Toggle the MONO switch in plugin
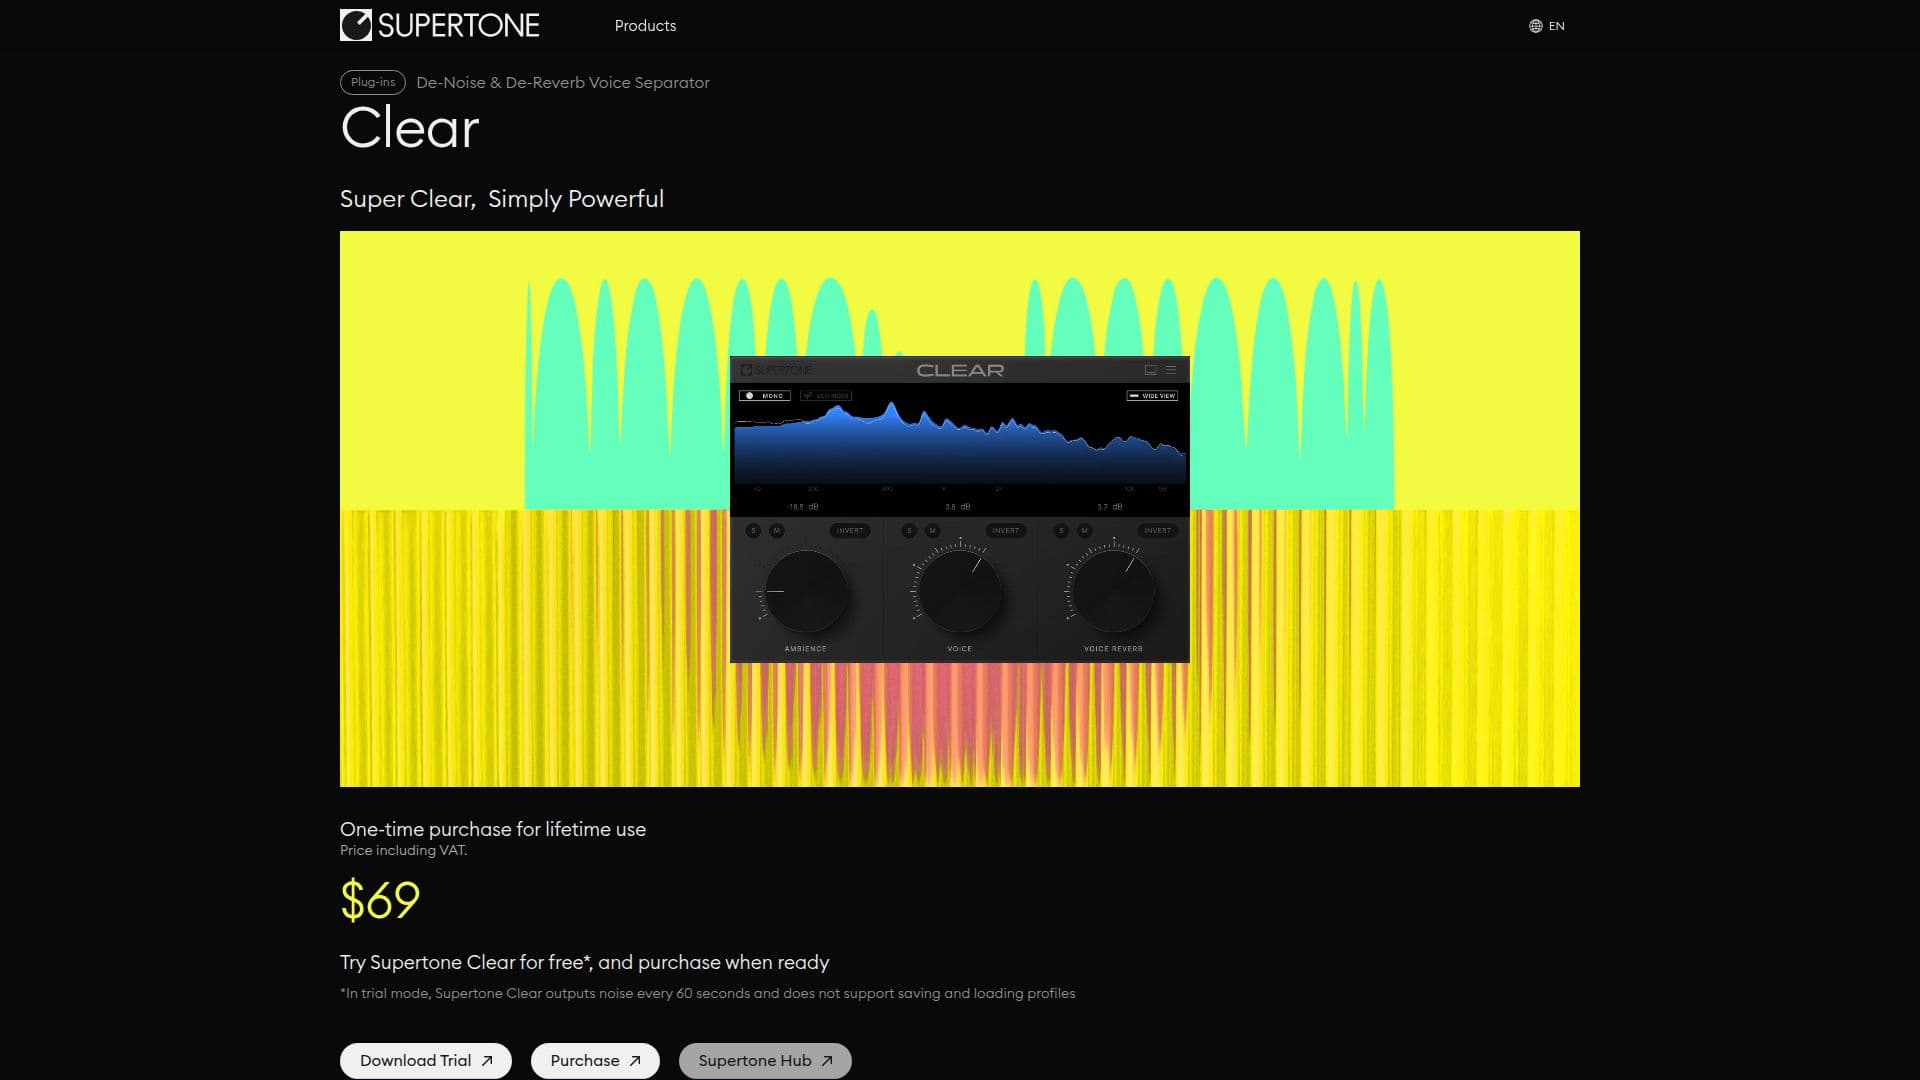 (765, 396)
